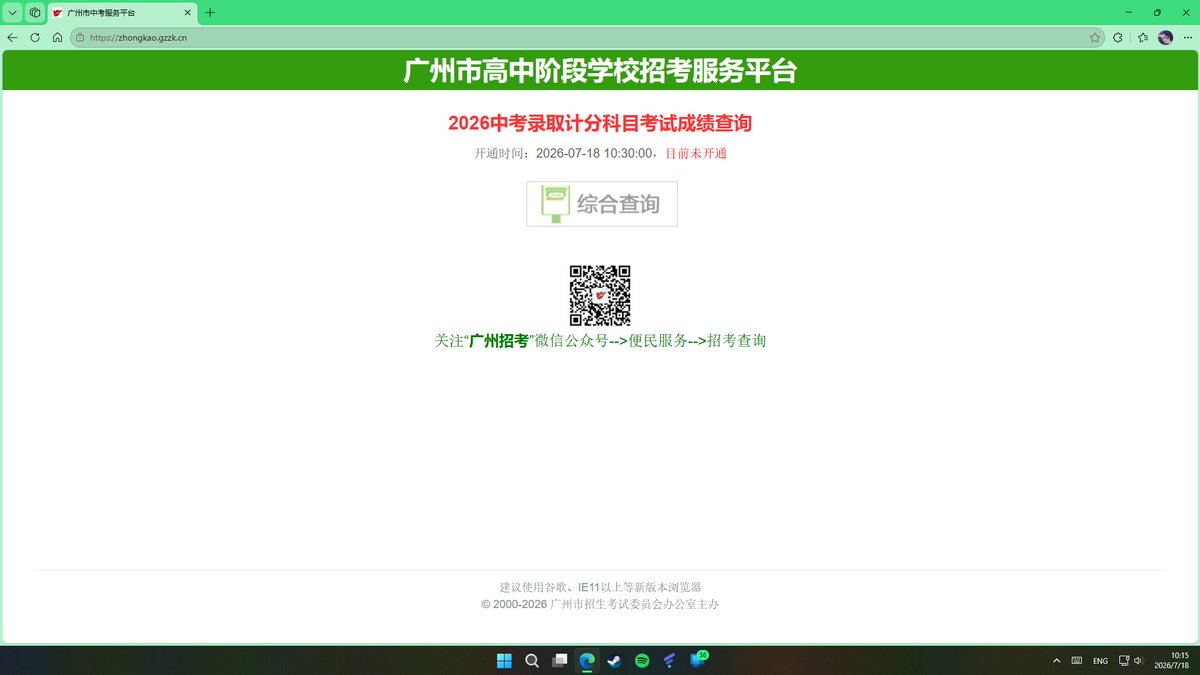Image resolution: width=1200 pixels, height=675 pixels.
Task: Click the 2026中考录取计分科目考试成绩查询 heading
Action: 600,123
